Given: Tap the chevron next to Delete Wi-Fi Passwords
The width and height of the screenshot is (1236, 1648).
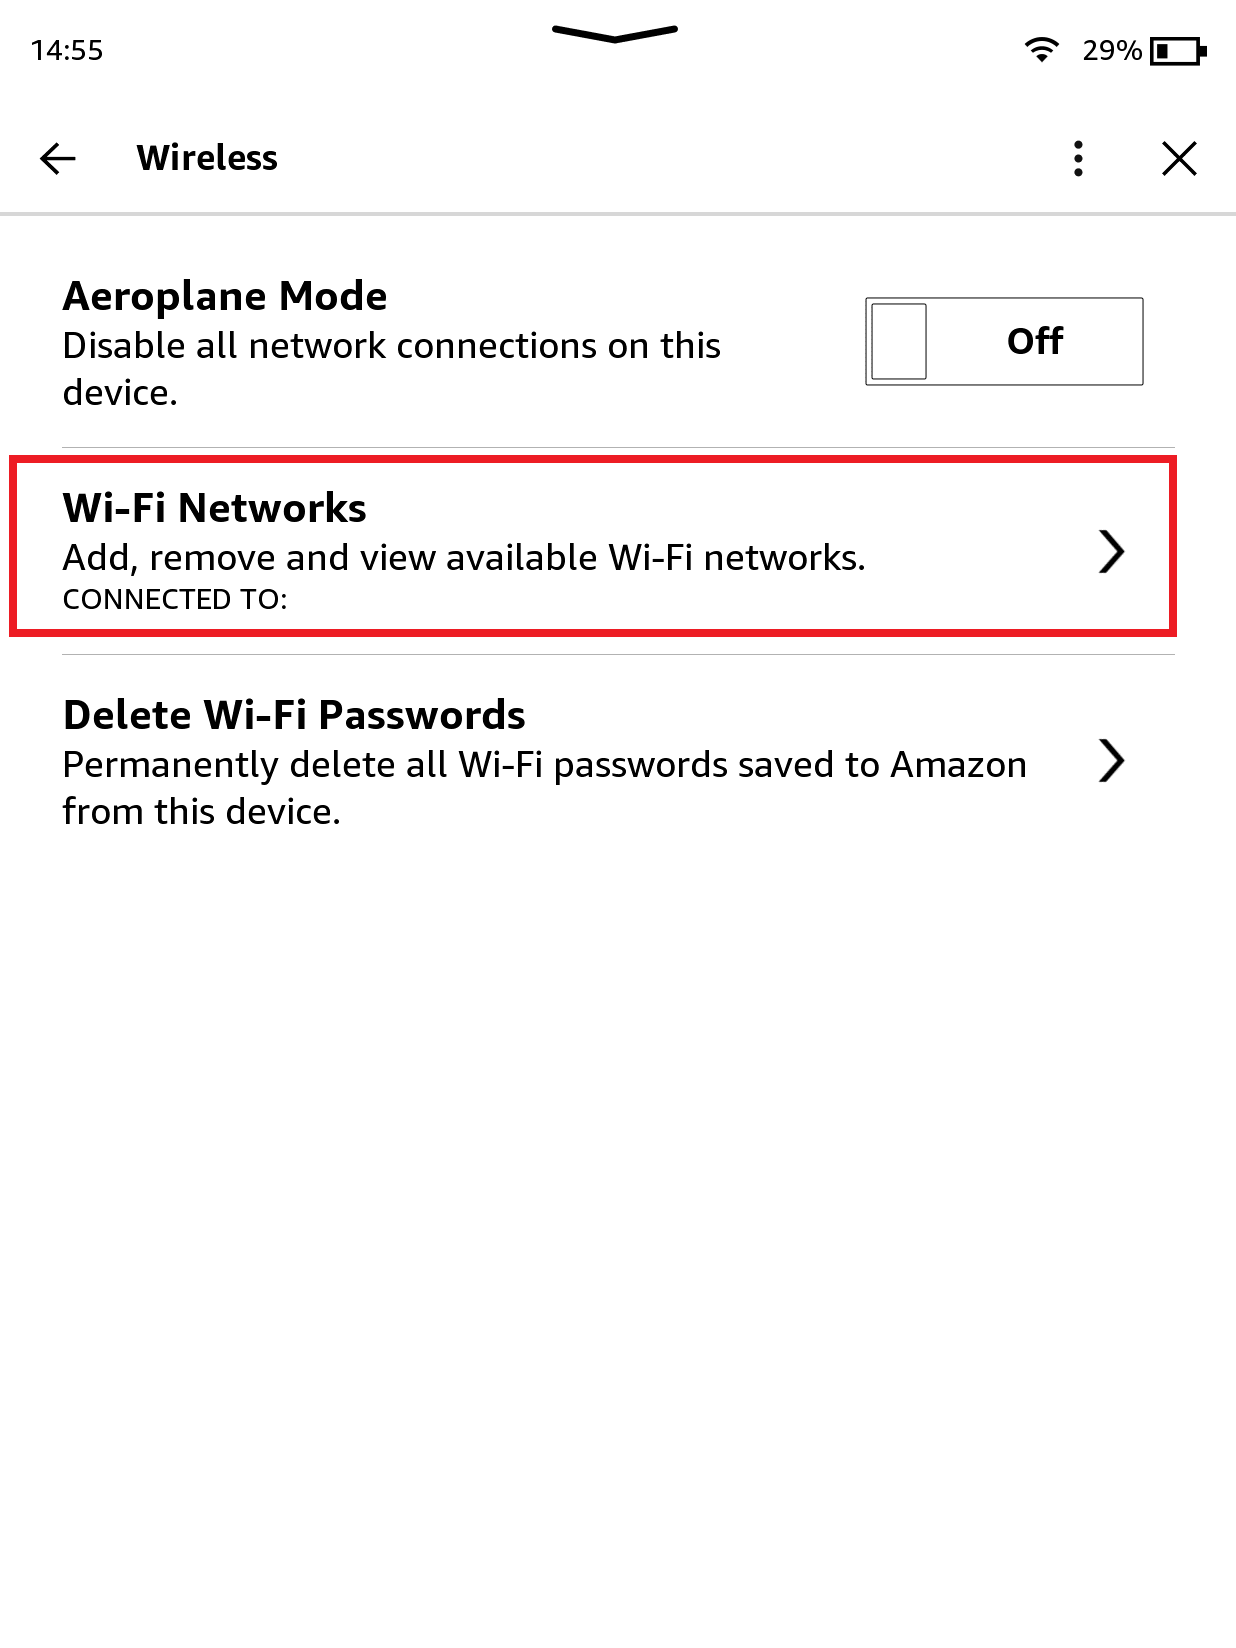Looking at the screenshot, I should tap(1112, 761).
